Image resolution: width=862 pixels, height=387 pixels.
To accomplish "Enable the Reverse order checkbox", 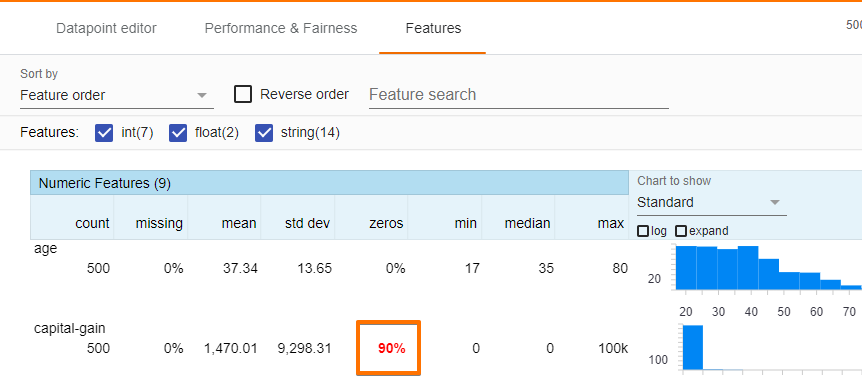I will [242, 94].
